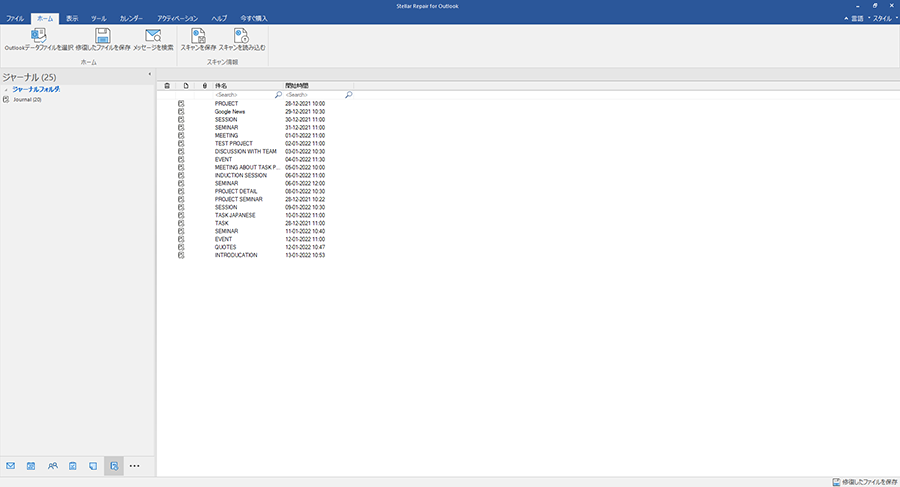900x487 pixels.
Task: Click journal icon of QUOTES row
Action: (x=181, y=247)
